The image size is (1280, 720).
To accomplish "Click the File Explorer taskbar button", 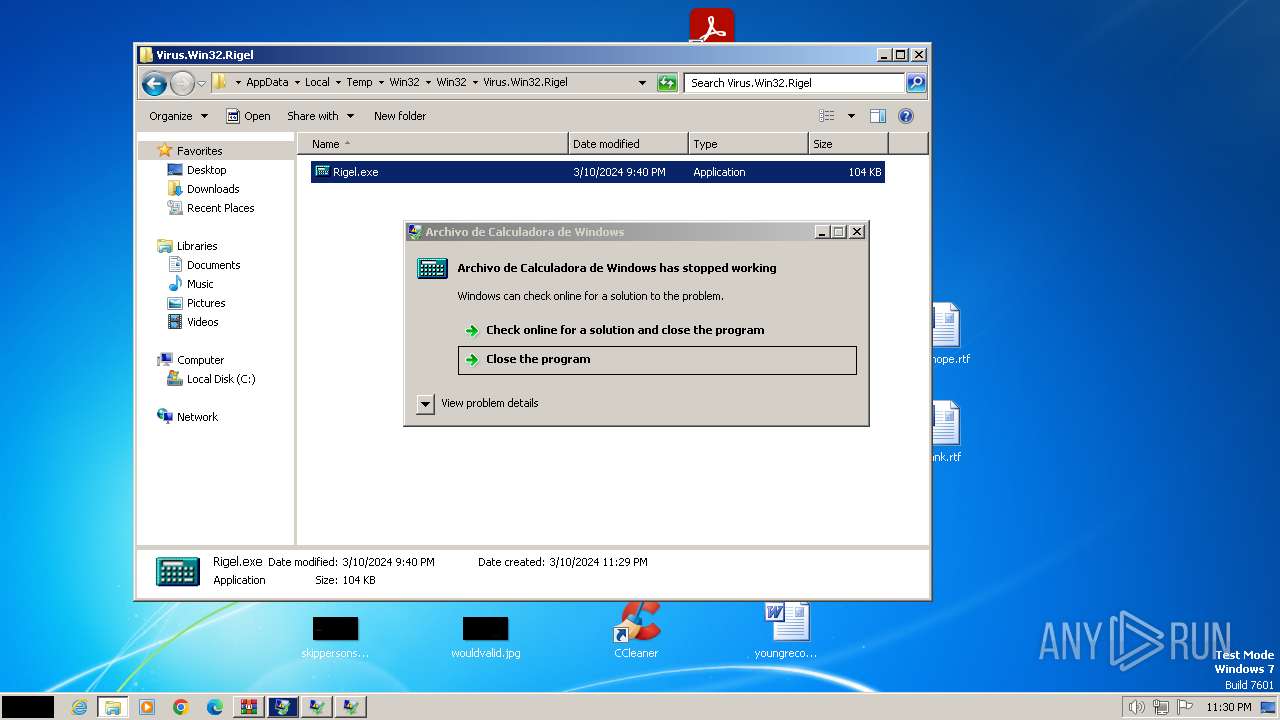I will click(x=113, y=707).
